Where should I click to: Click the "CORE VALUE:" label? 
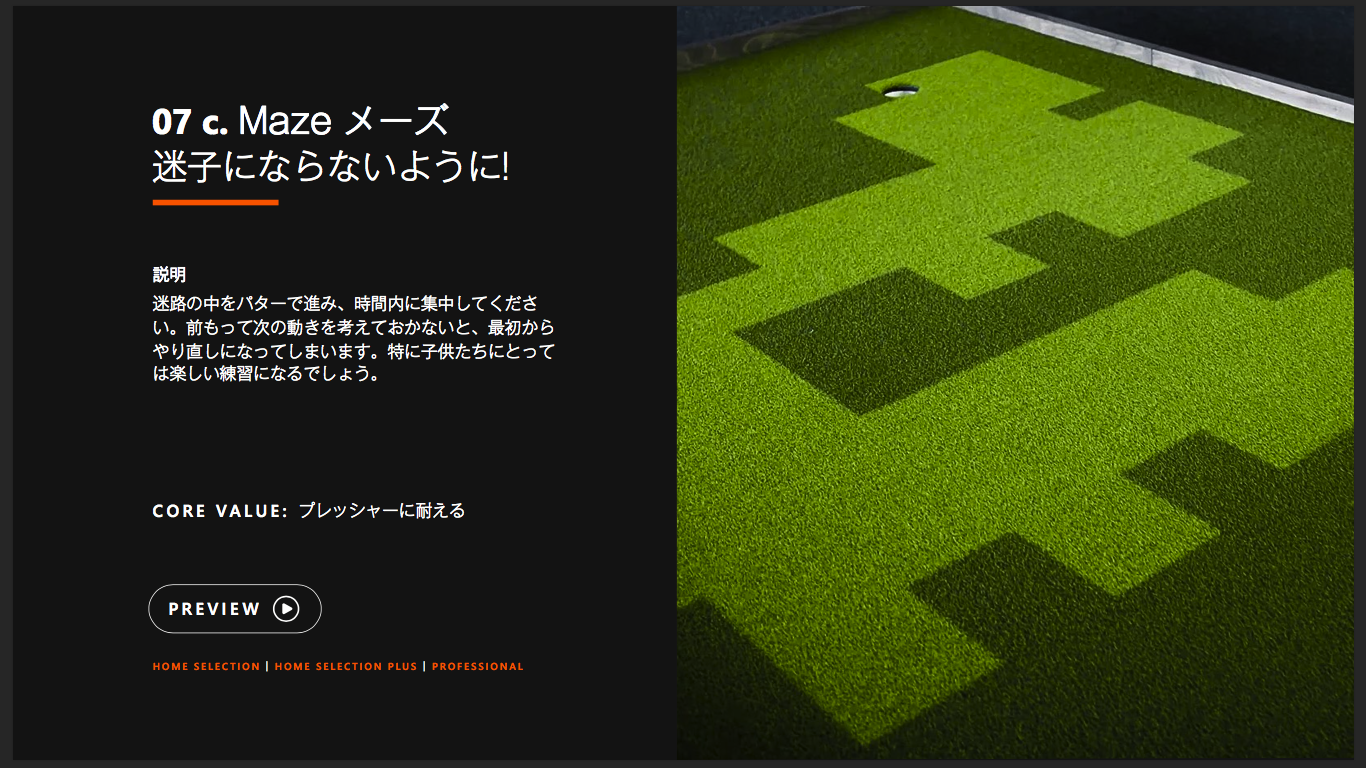pos(220,511)
